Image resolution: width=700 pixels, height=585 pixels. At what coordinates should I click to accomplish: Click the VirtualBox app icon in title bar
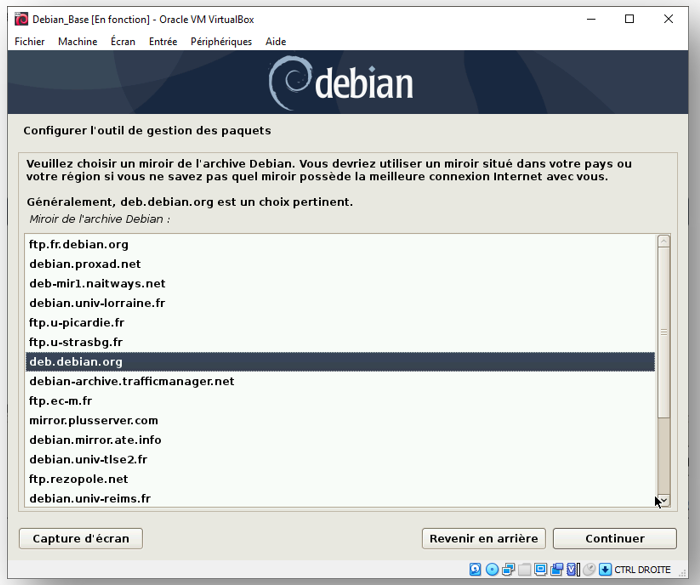click(x=21, y=19)
